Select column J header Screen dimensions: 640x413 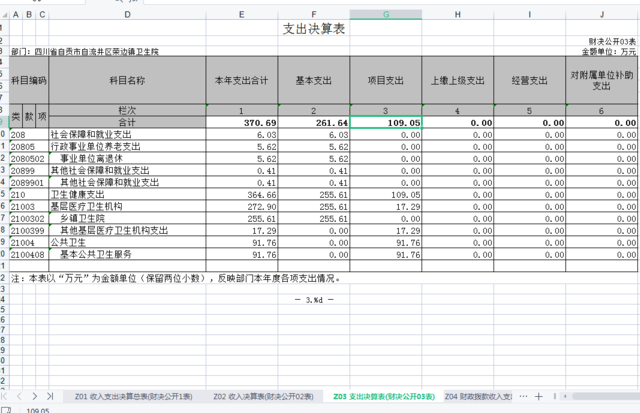602,14
